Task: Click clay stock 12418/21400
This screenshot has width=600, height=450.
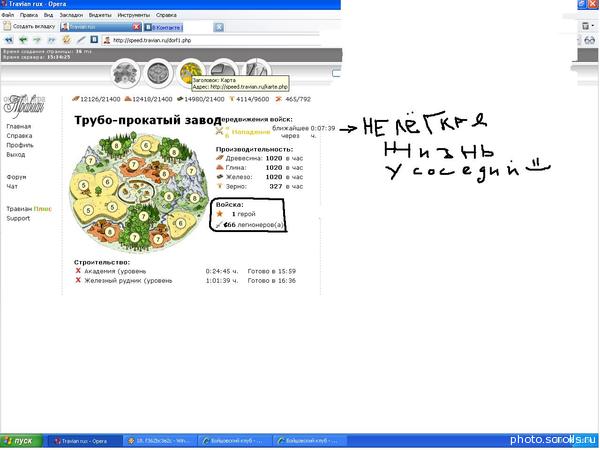Action: [x=148, y=99]
